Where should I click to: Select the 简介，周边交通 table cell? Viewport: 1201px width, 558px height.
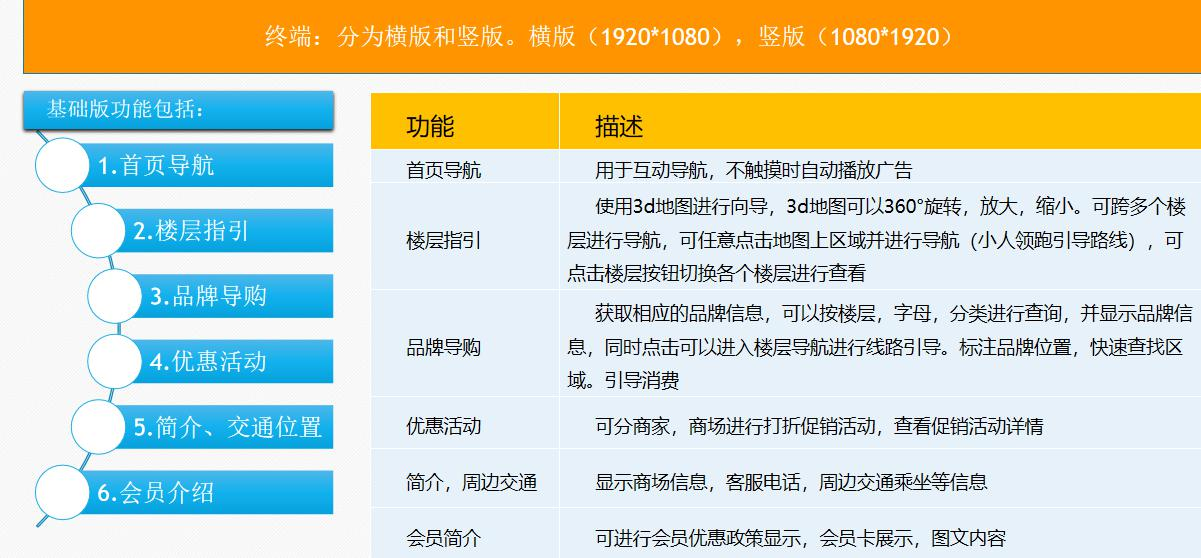471,482
